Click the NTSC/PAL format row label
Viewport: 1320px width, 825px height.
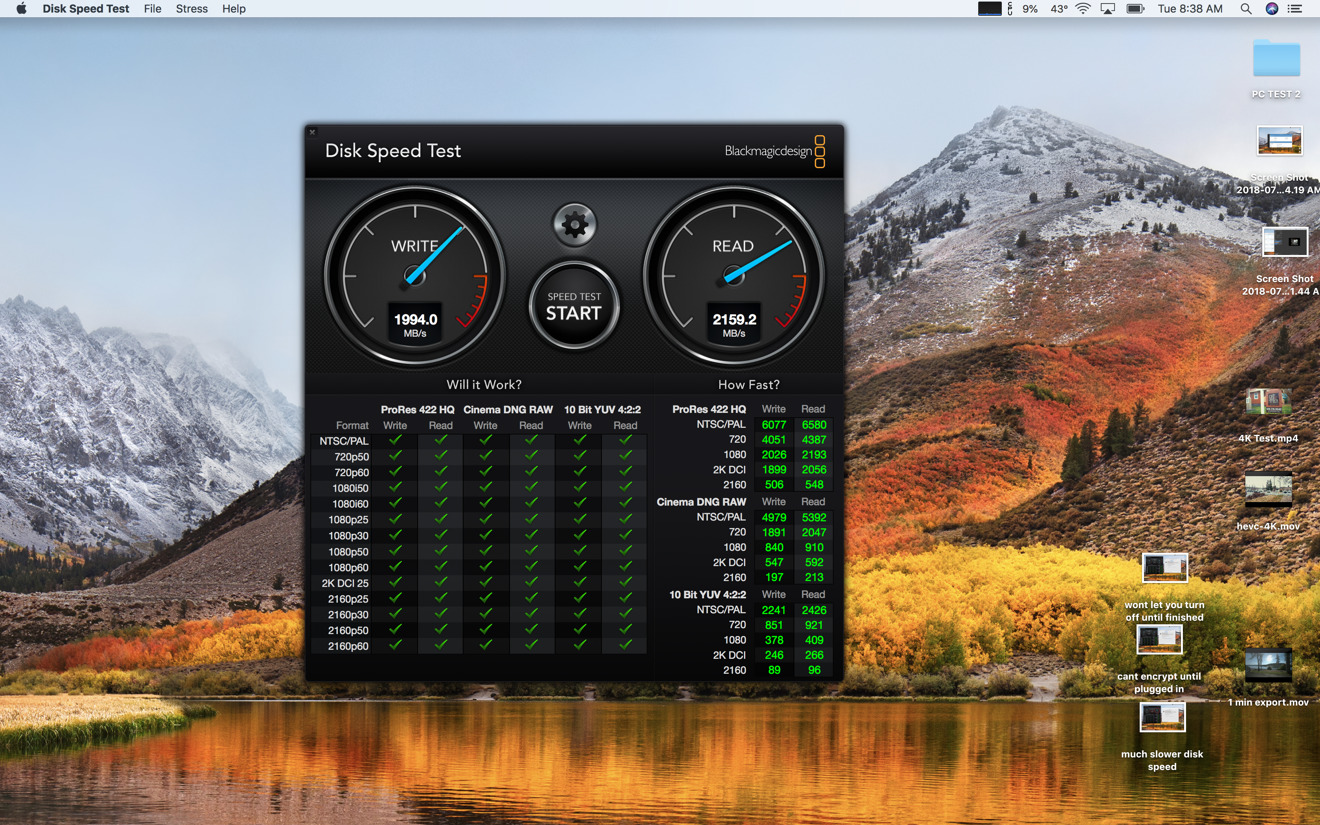[344, 441]
